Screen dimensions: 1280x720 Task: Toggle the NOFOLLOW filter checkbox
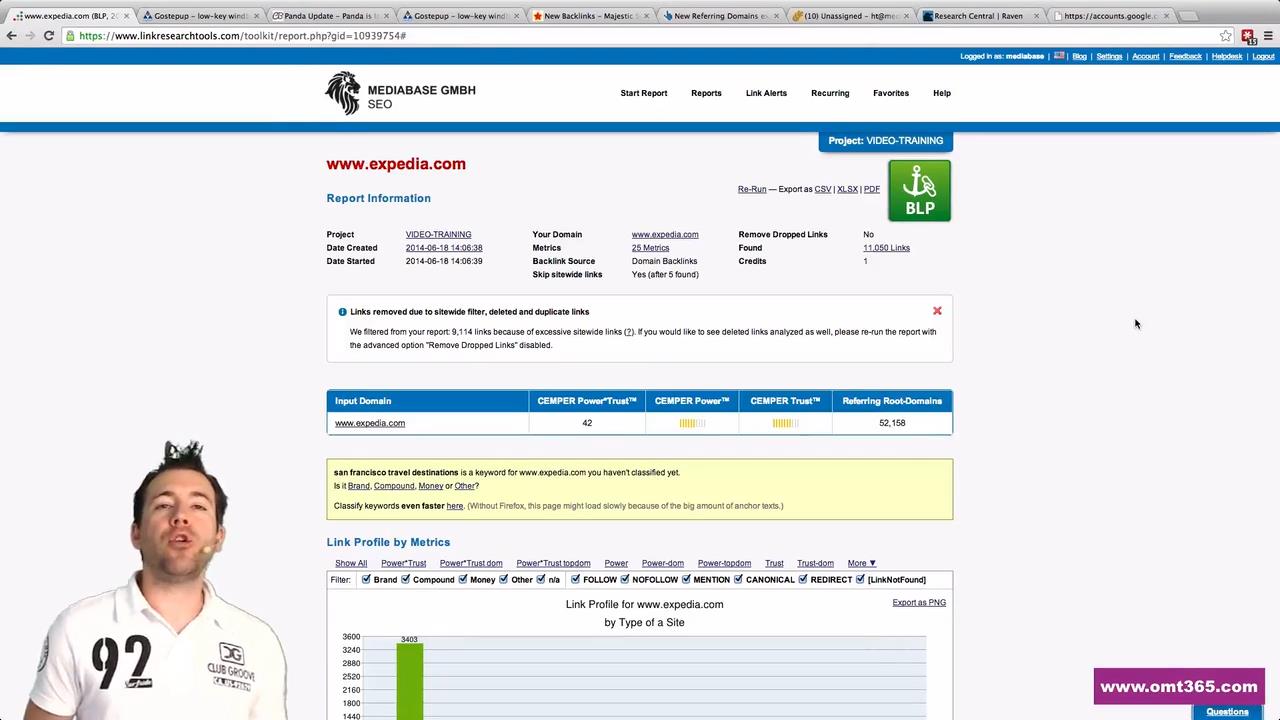(x=625, y=580)
